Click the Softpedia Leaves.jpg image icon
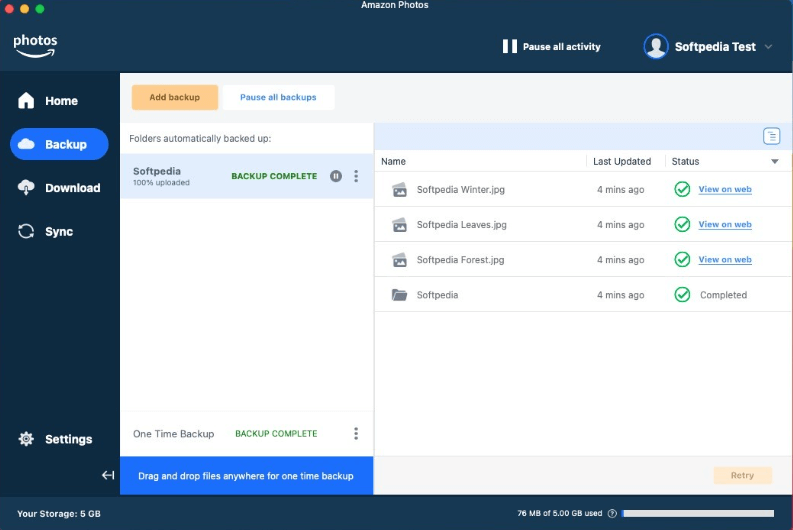This screenshot has width=793, height=530. point(400,225)
